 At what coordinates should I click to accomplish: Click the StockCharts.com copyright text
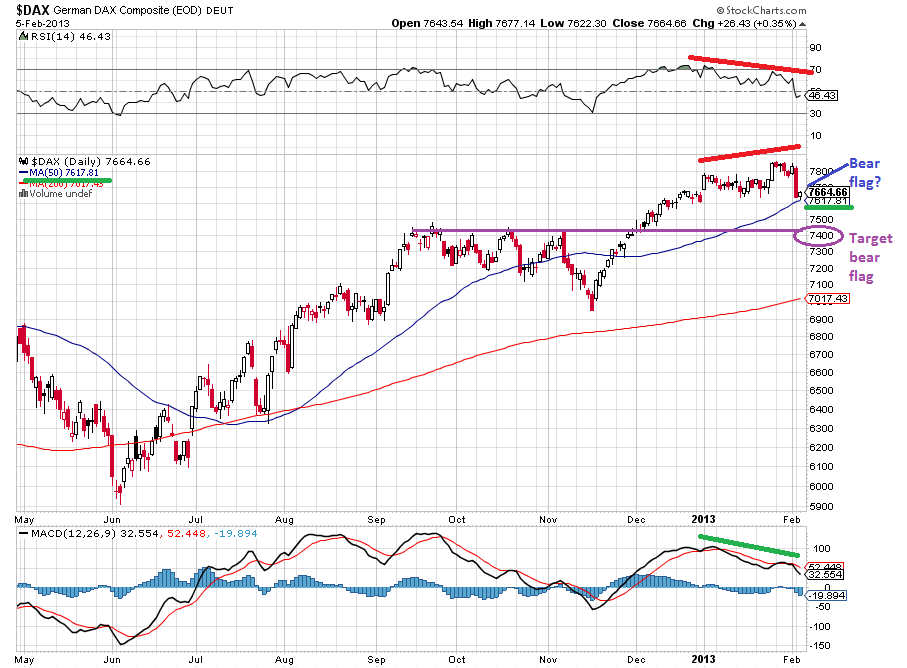pos(761,10)
